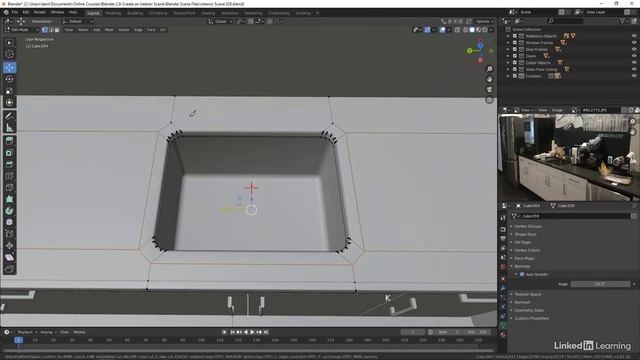Image resolution: width=640 pixels, height=360 pixels.
Task: Hide the Window Frames collection via eye icon
Action: click(634, 42)
